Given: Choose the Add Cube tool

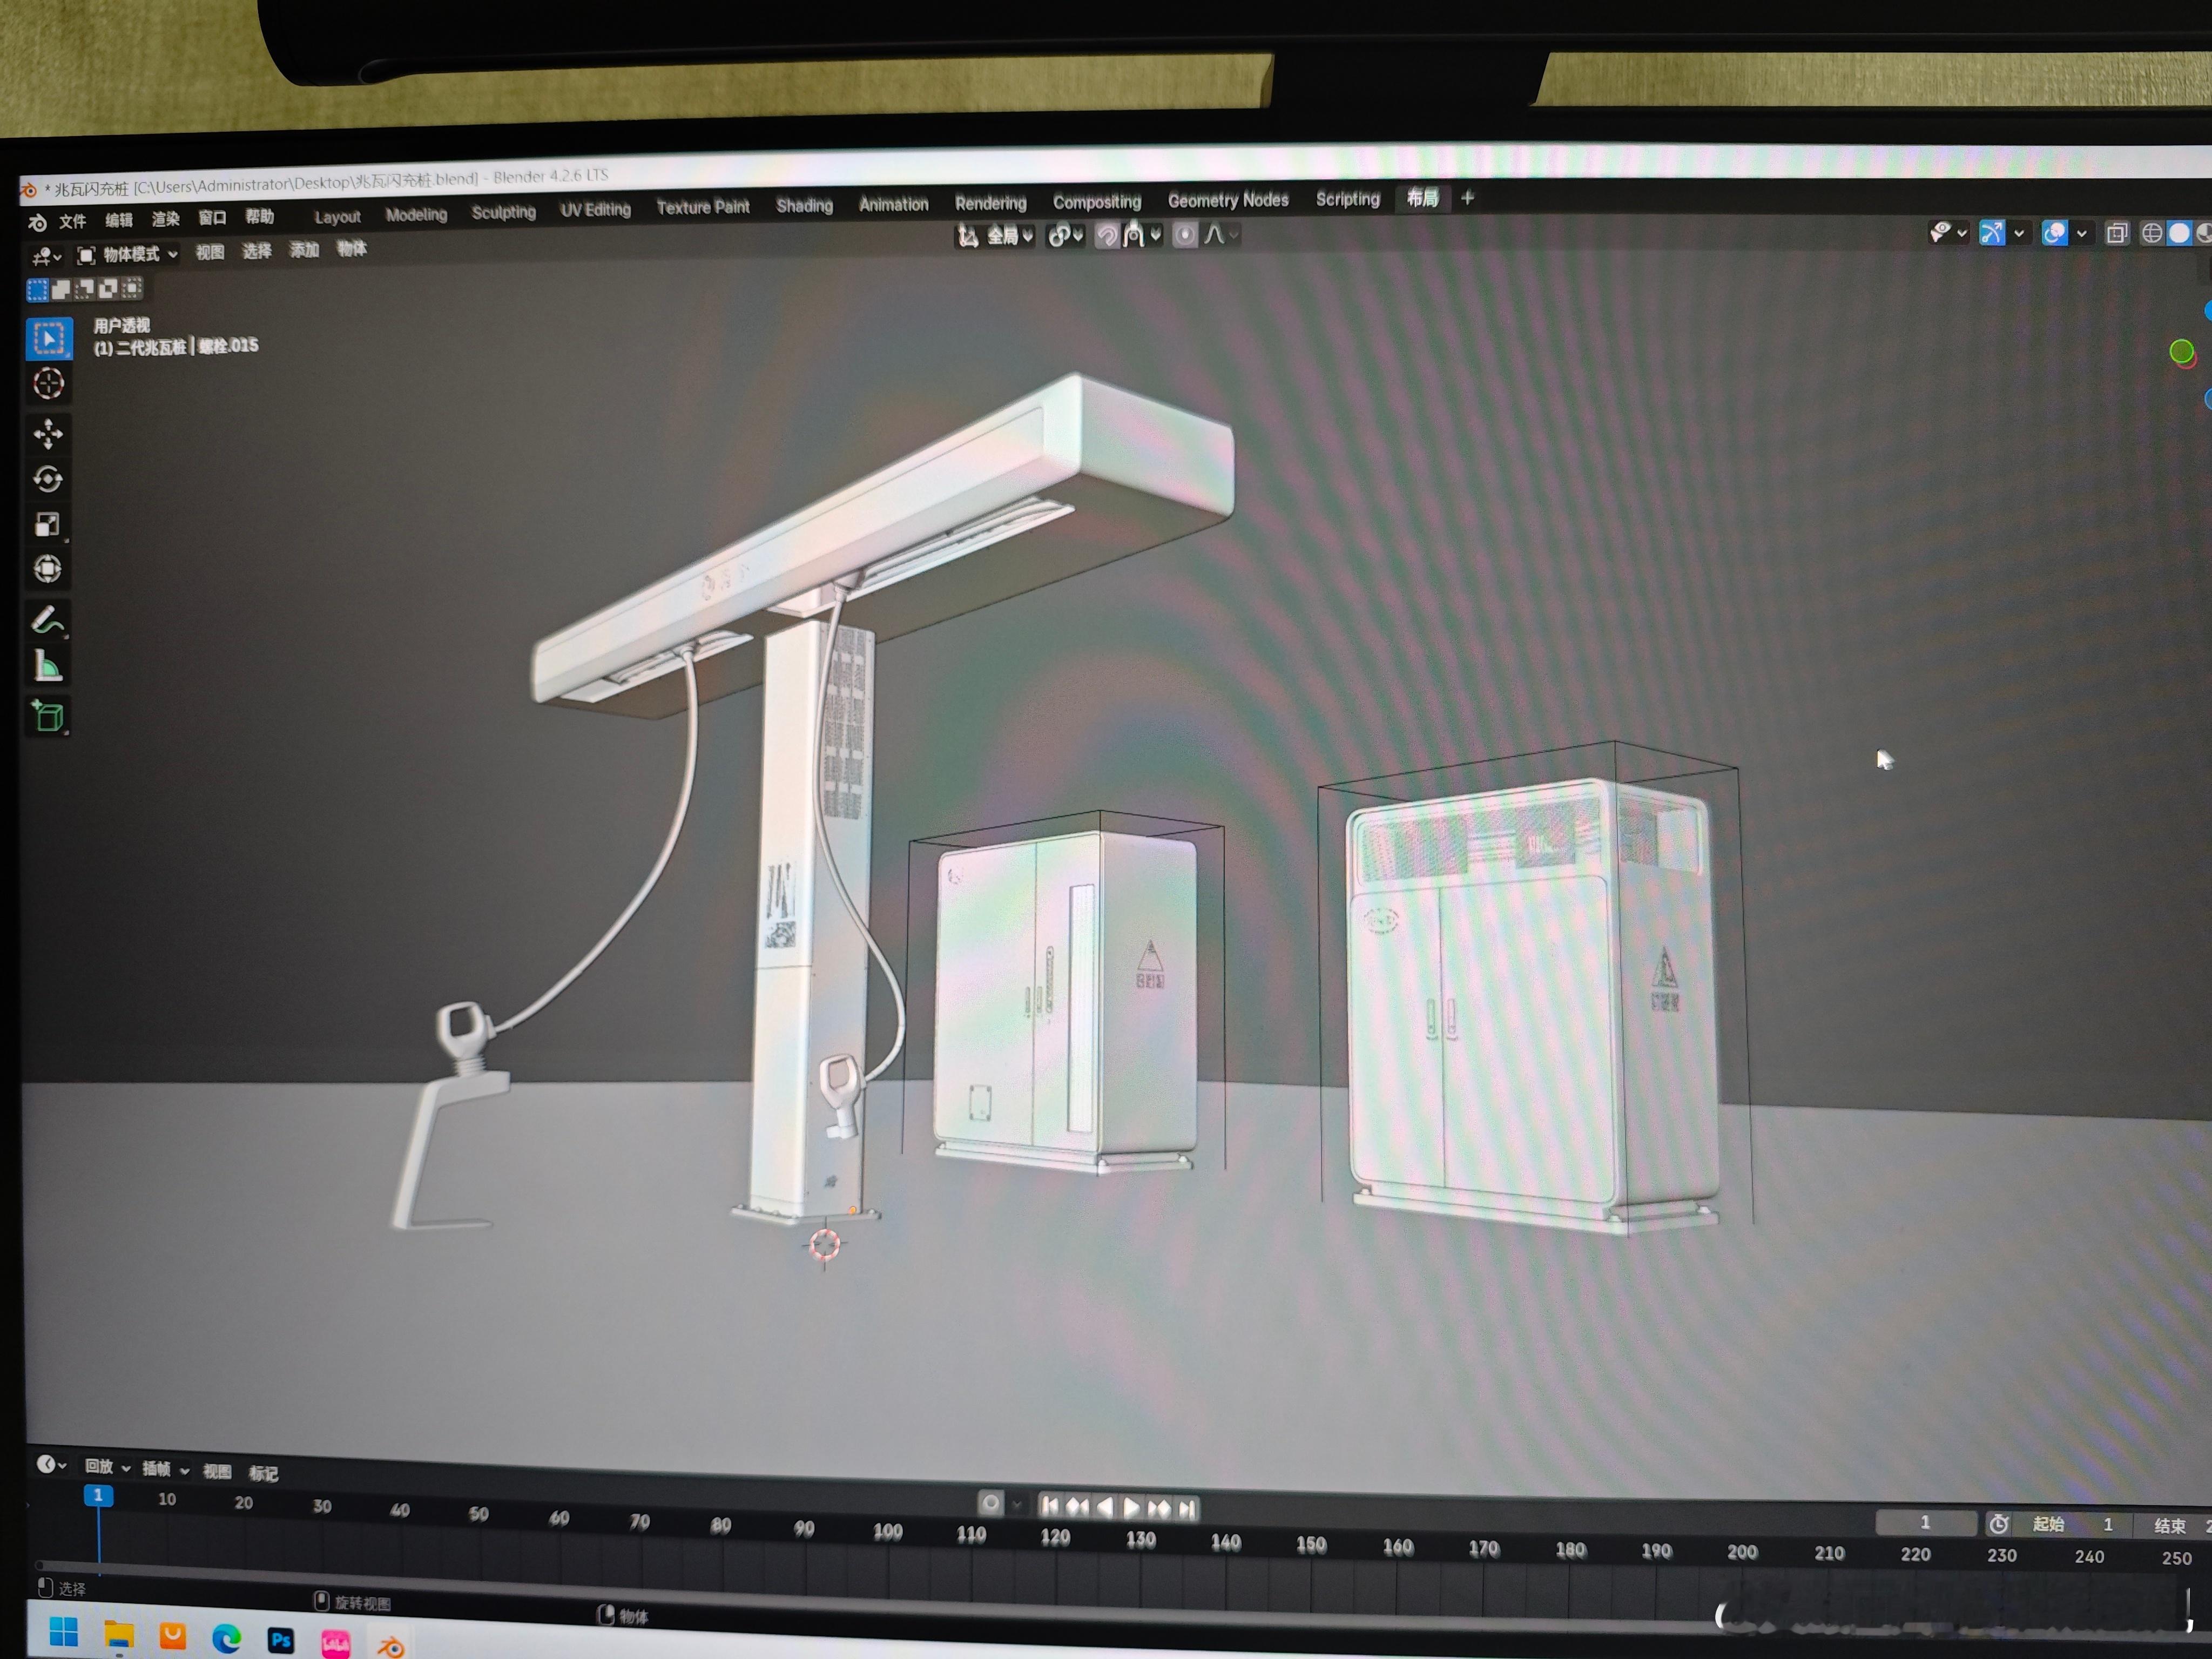Looking at the screenshot, I should pos(48,716).
